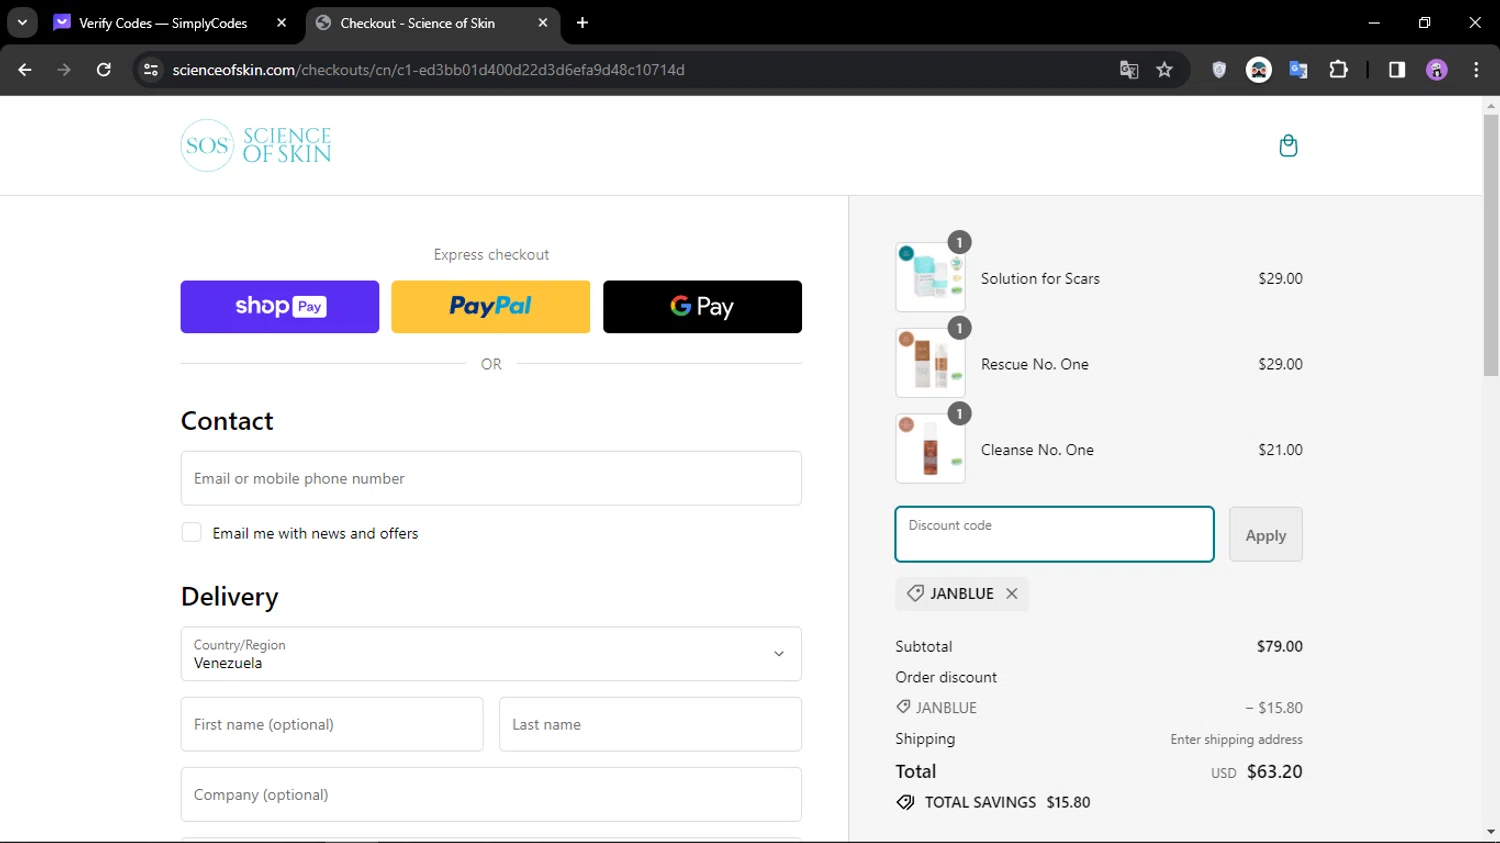1500x843 pixels.
Task: Click the TOTAL SAVINGS $15.80 line
Action: (x=993, y=802)
